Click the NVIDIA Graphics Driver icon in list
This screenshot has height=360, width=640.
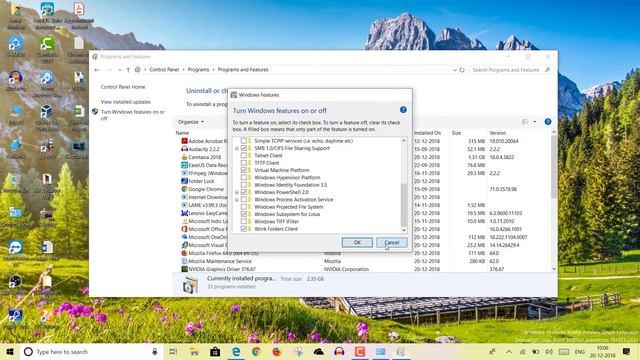[x=184, y=269]
